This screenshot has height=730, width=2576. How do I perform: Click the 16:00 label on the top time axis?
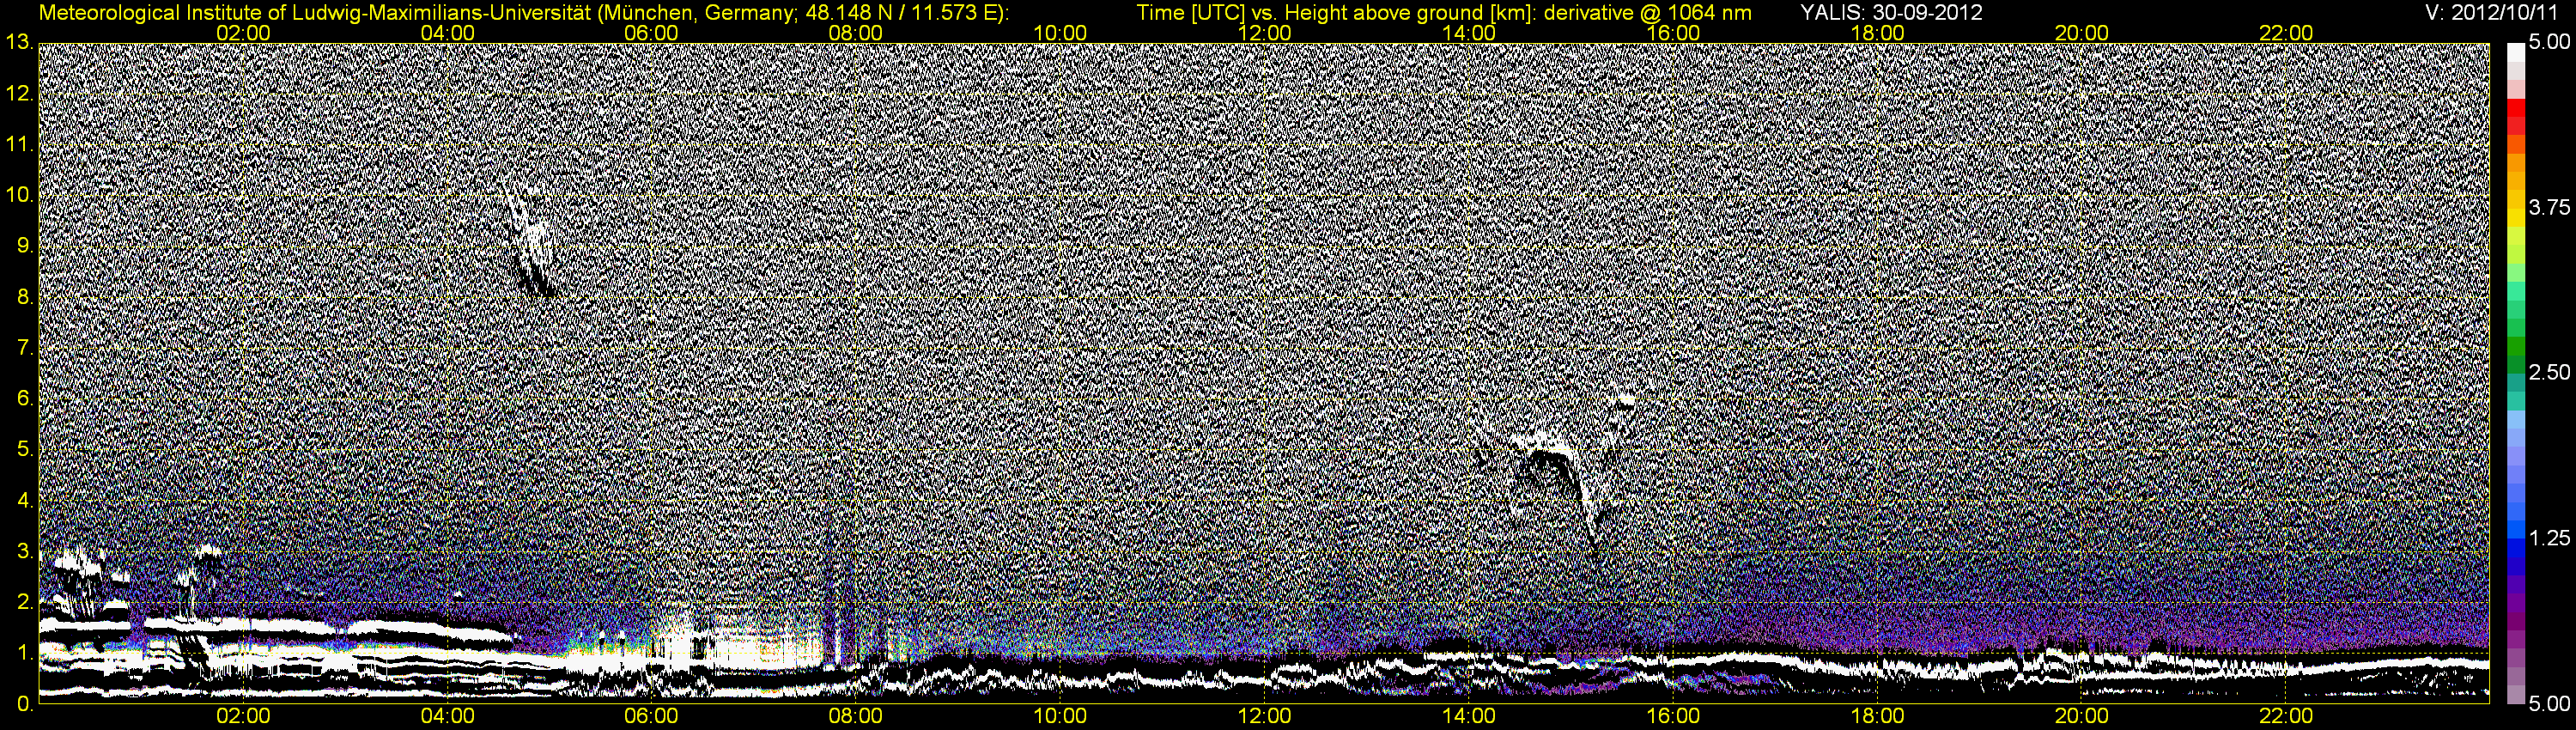click(x=1673, y=33)
